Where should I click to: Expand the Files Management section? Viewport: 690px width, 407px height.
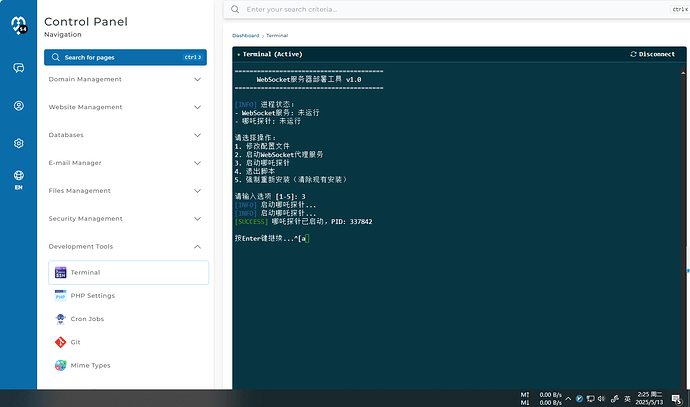coord(125,191)
